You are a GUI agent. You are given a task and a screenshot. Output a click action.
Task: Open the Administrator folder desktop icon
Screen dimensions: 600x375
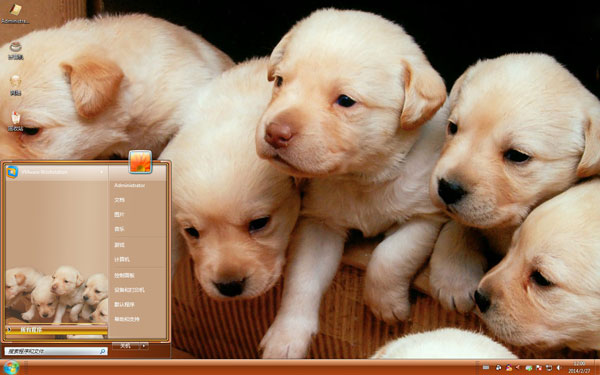tap(15, 13)
